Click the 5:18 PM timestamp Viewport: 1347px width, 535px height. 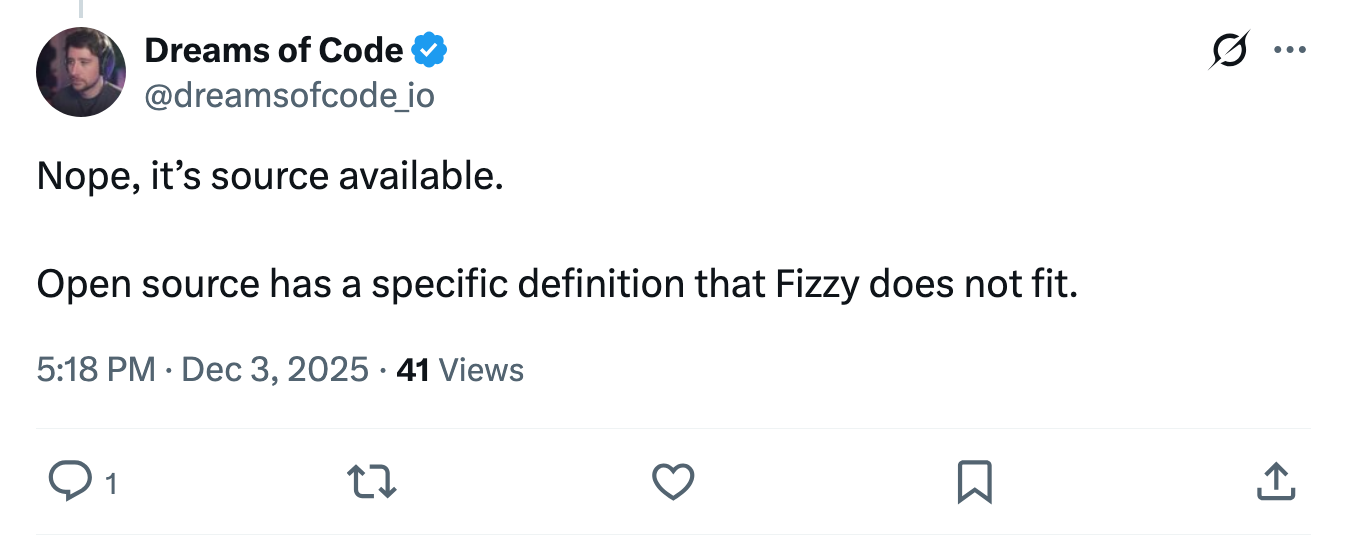point(95,370)
